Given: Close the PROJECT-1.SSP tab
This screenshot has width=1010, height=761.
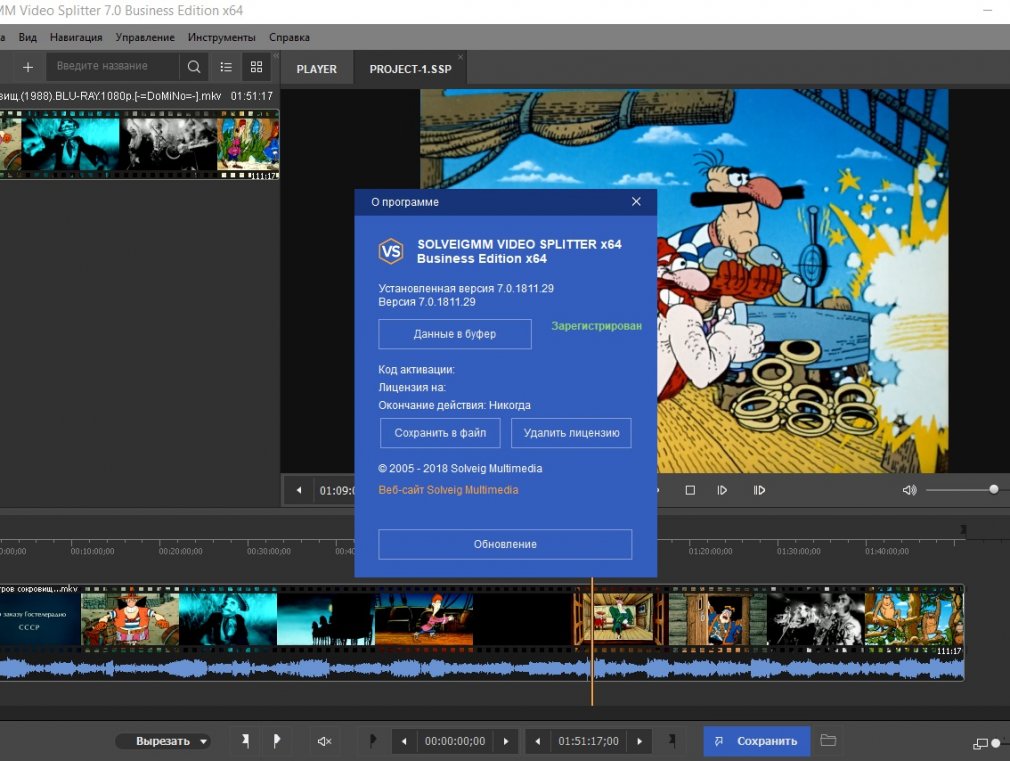Looking at the screenshot, I should click(460, 57).
